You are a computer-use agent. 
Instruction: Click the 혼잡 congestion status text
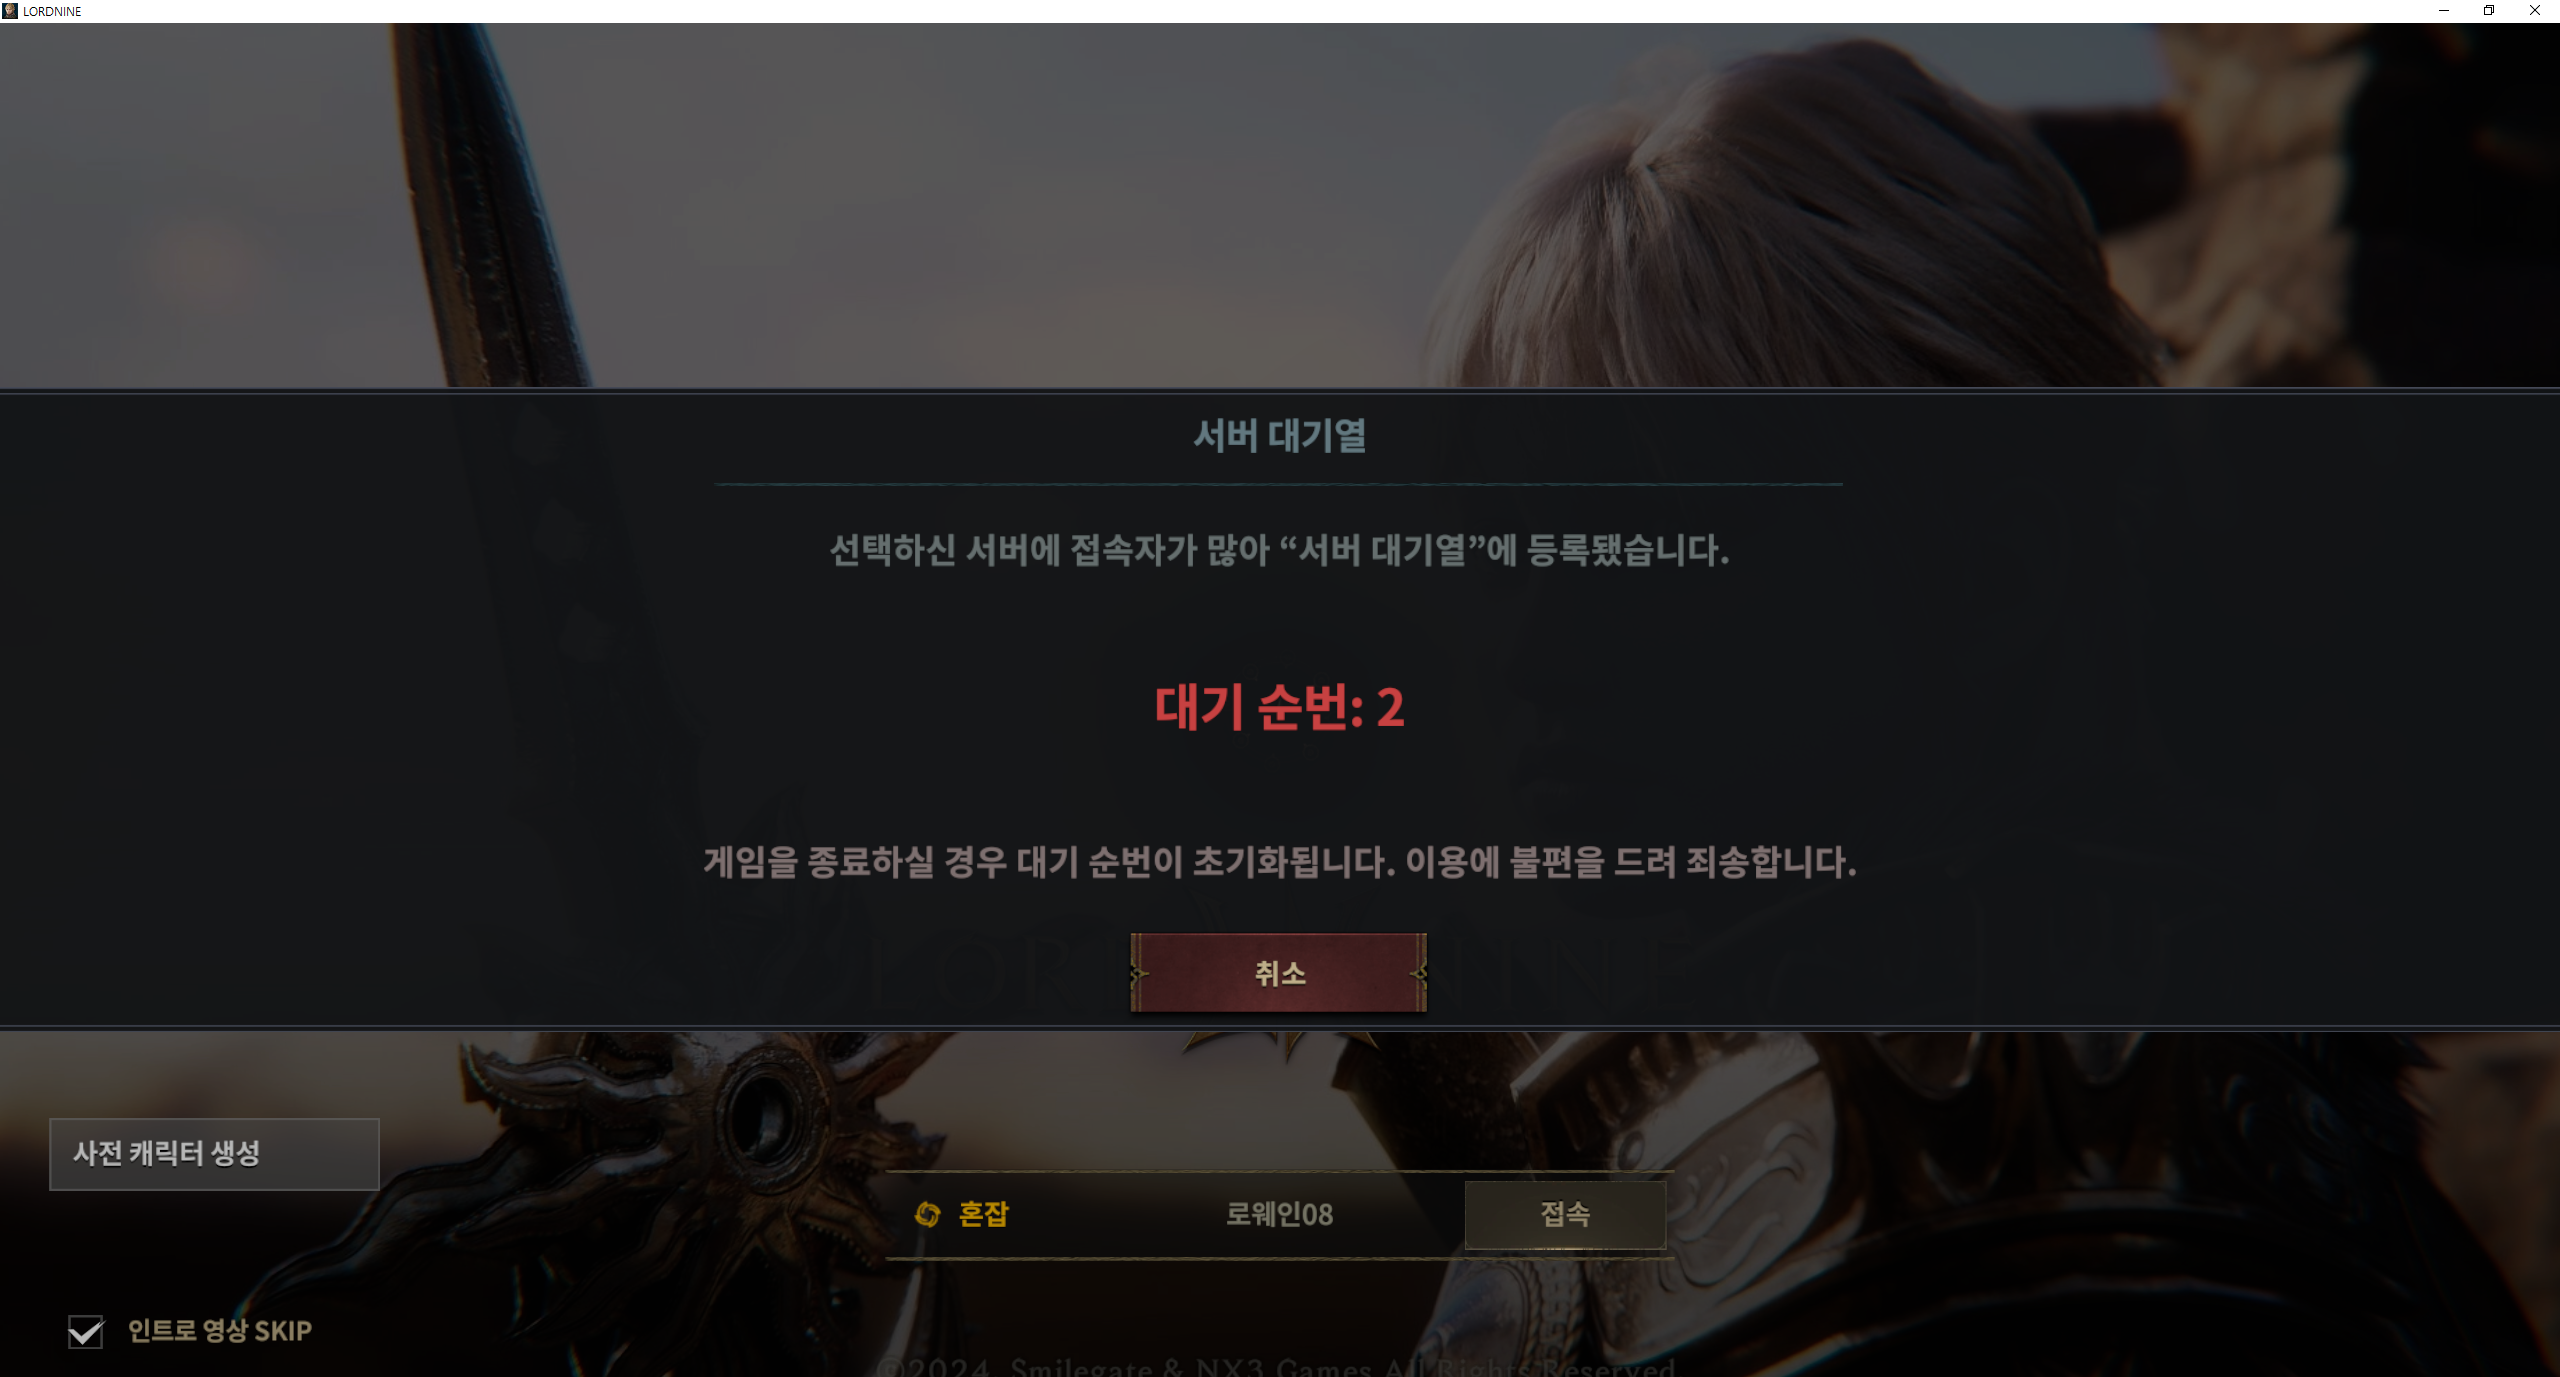984,1214
